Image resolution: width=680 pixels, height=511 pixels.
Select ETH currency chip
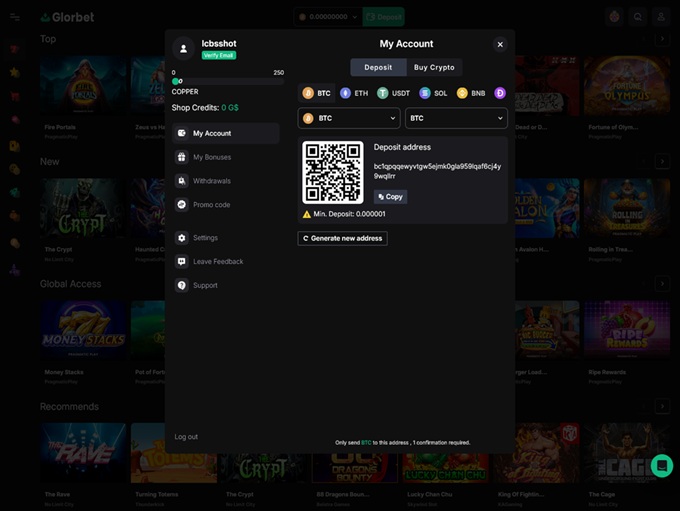[354, 93]
